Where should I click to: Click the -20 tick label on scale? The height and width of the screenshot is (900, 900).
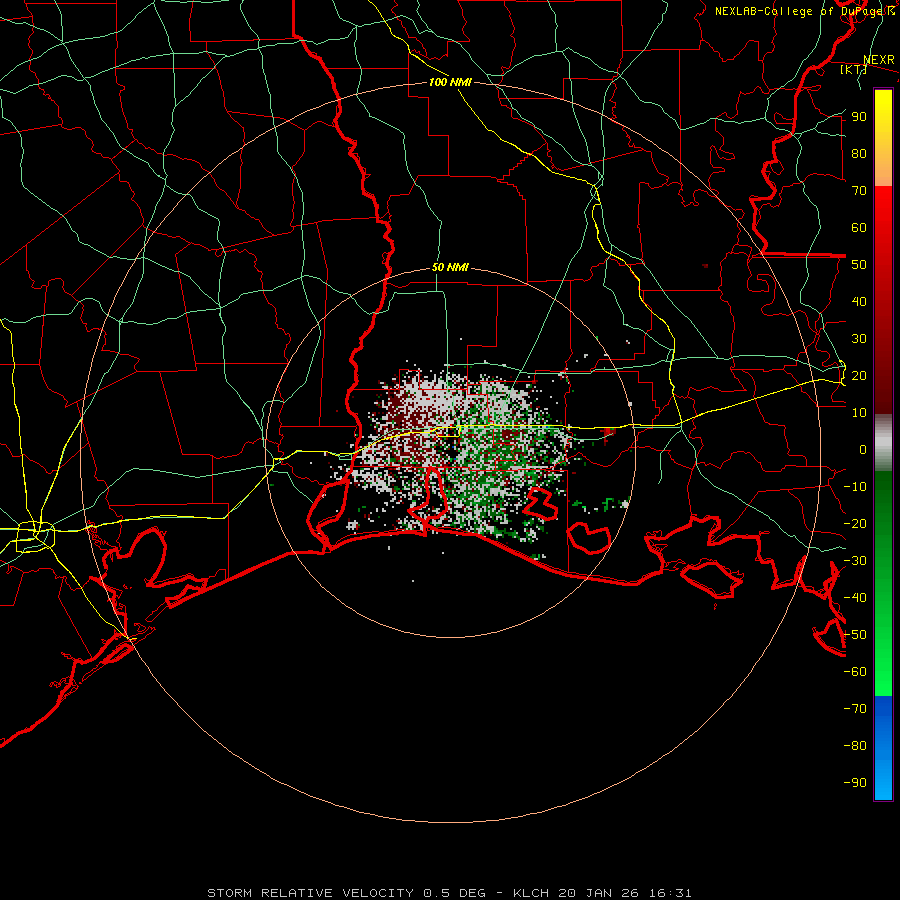coord(855,523)
